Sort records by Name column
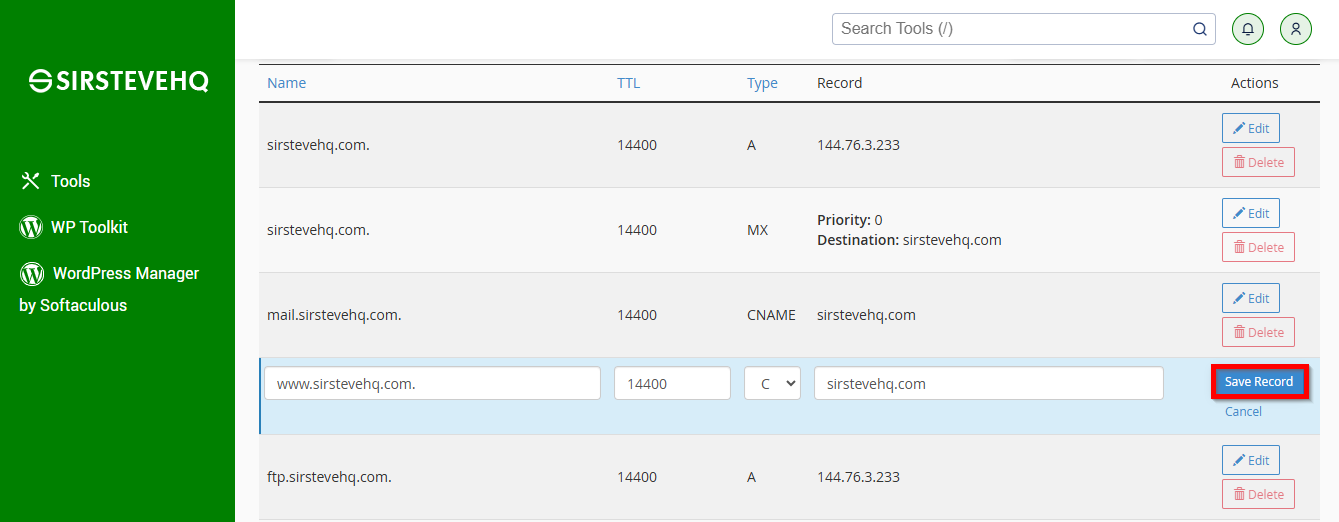 point(286,83)
